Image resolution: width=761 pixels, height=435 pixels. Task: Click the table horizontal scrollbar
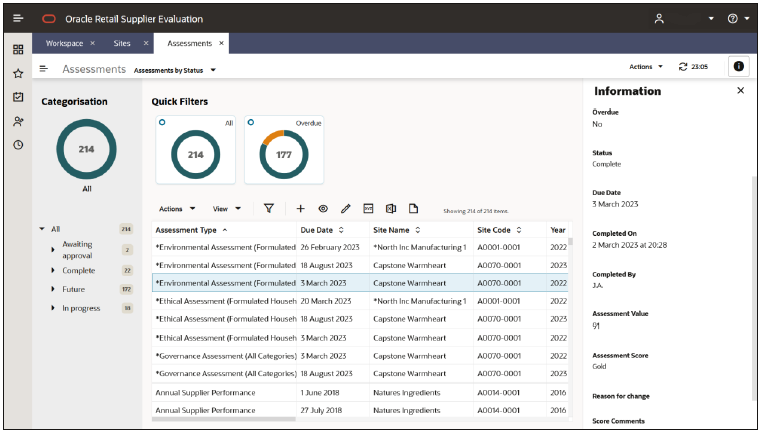224,419
